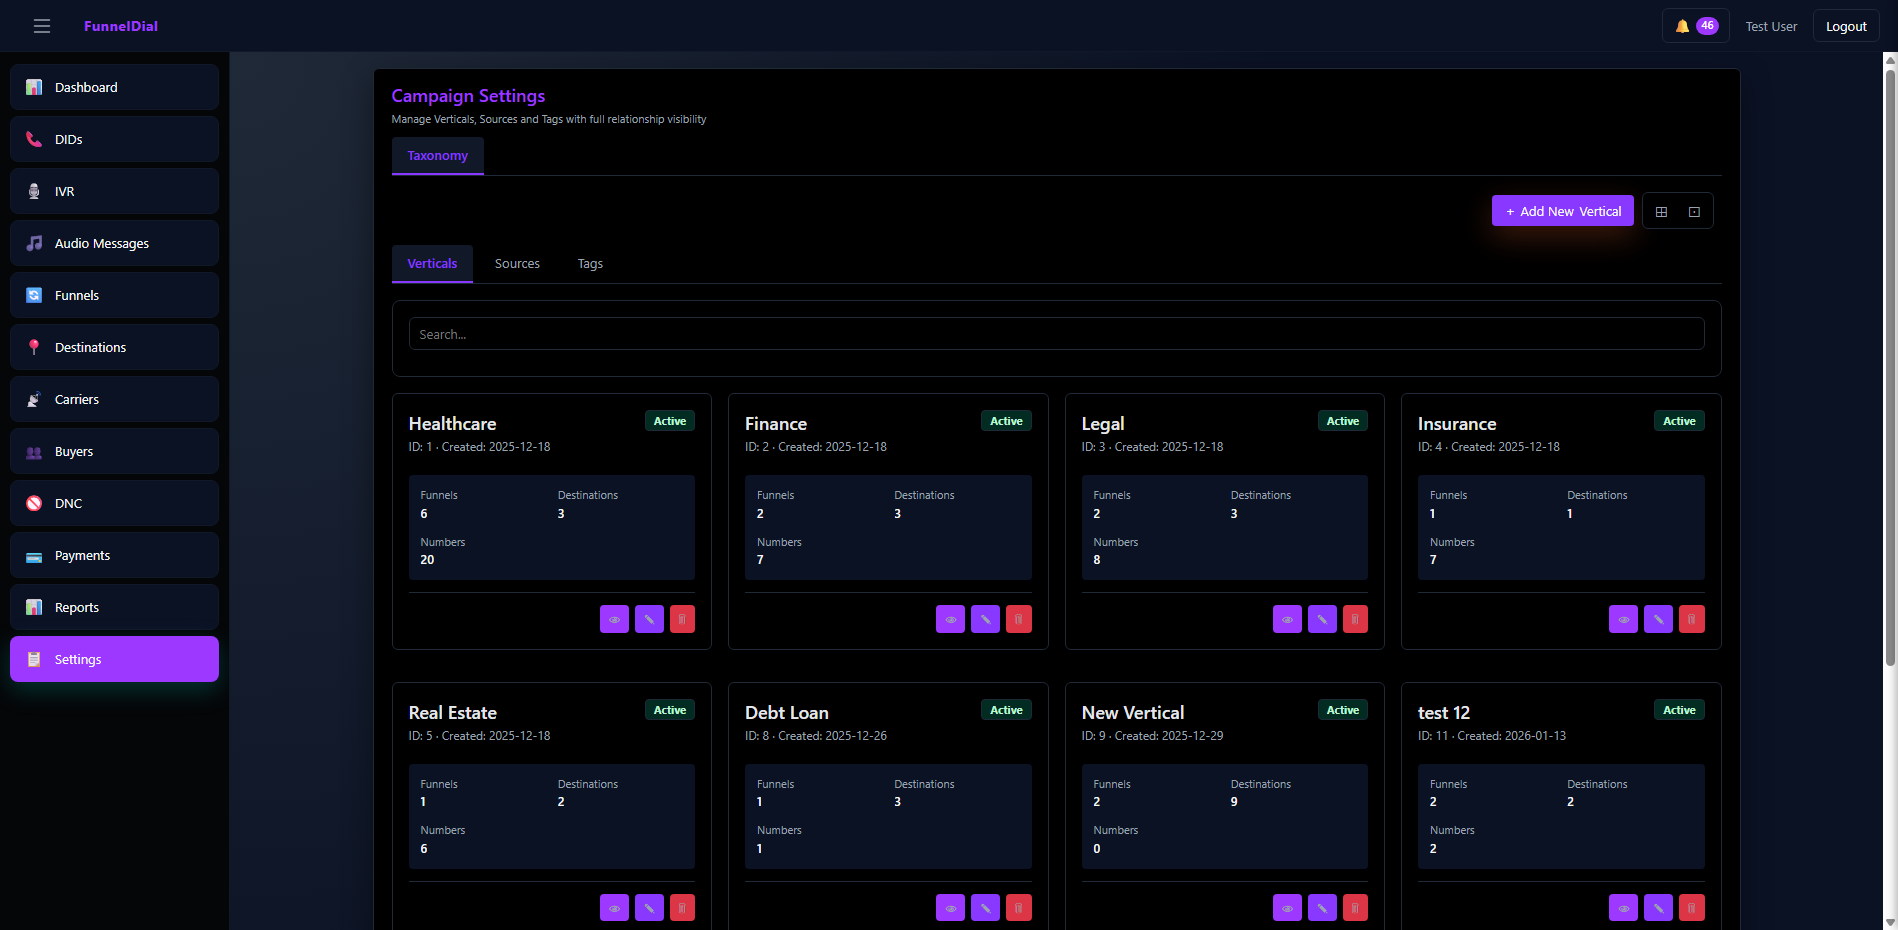The width and height of the screenshot is (1898, 930).
Task: Click the hamburger menu icon
Action: point(42,26)
